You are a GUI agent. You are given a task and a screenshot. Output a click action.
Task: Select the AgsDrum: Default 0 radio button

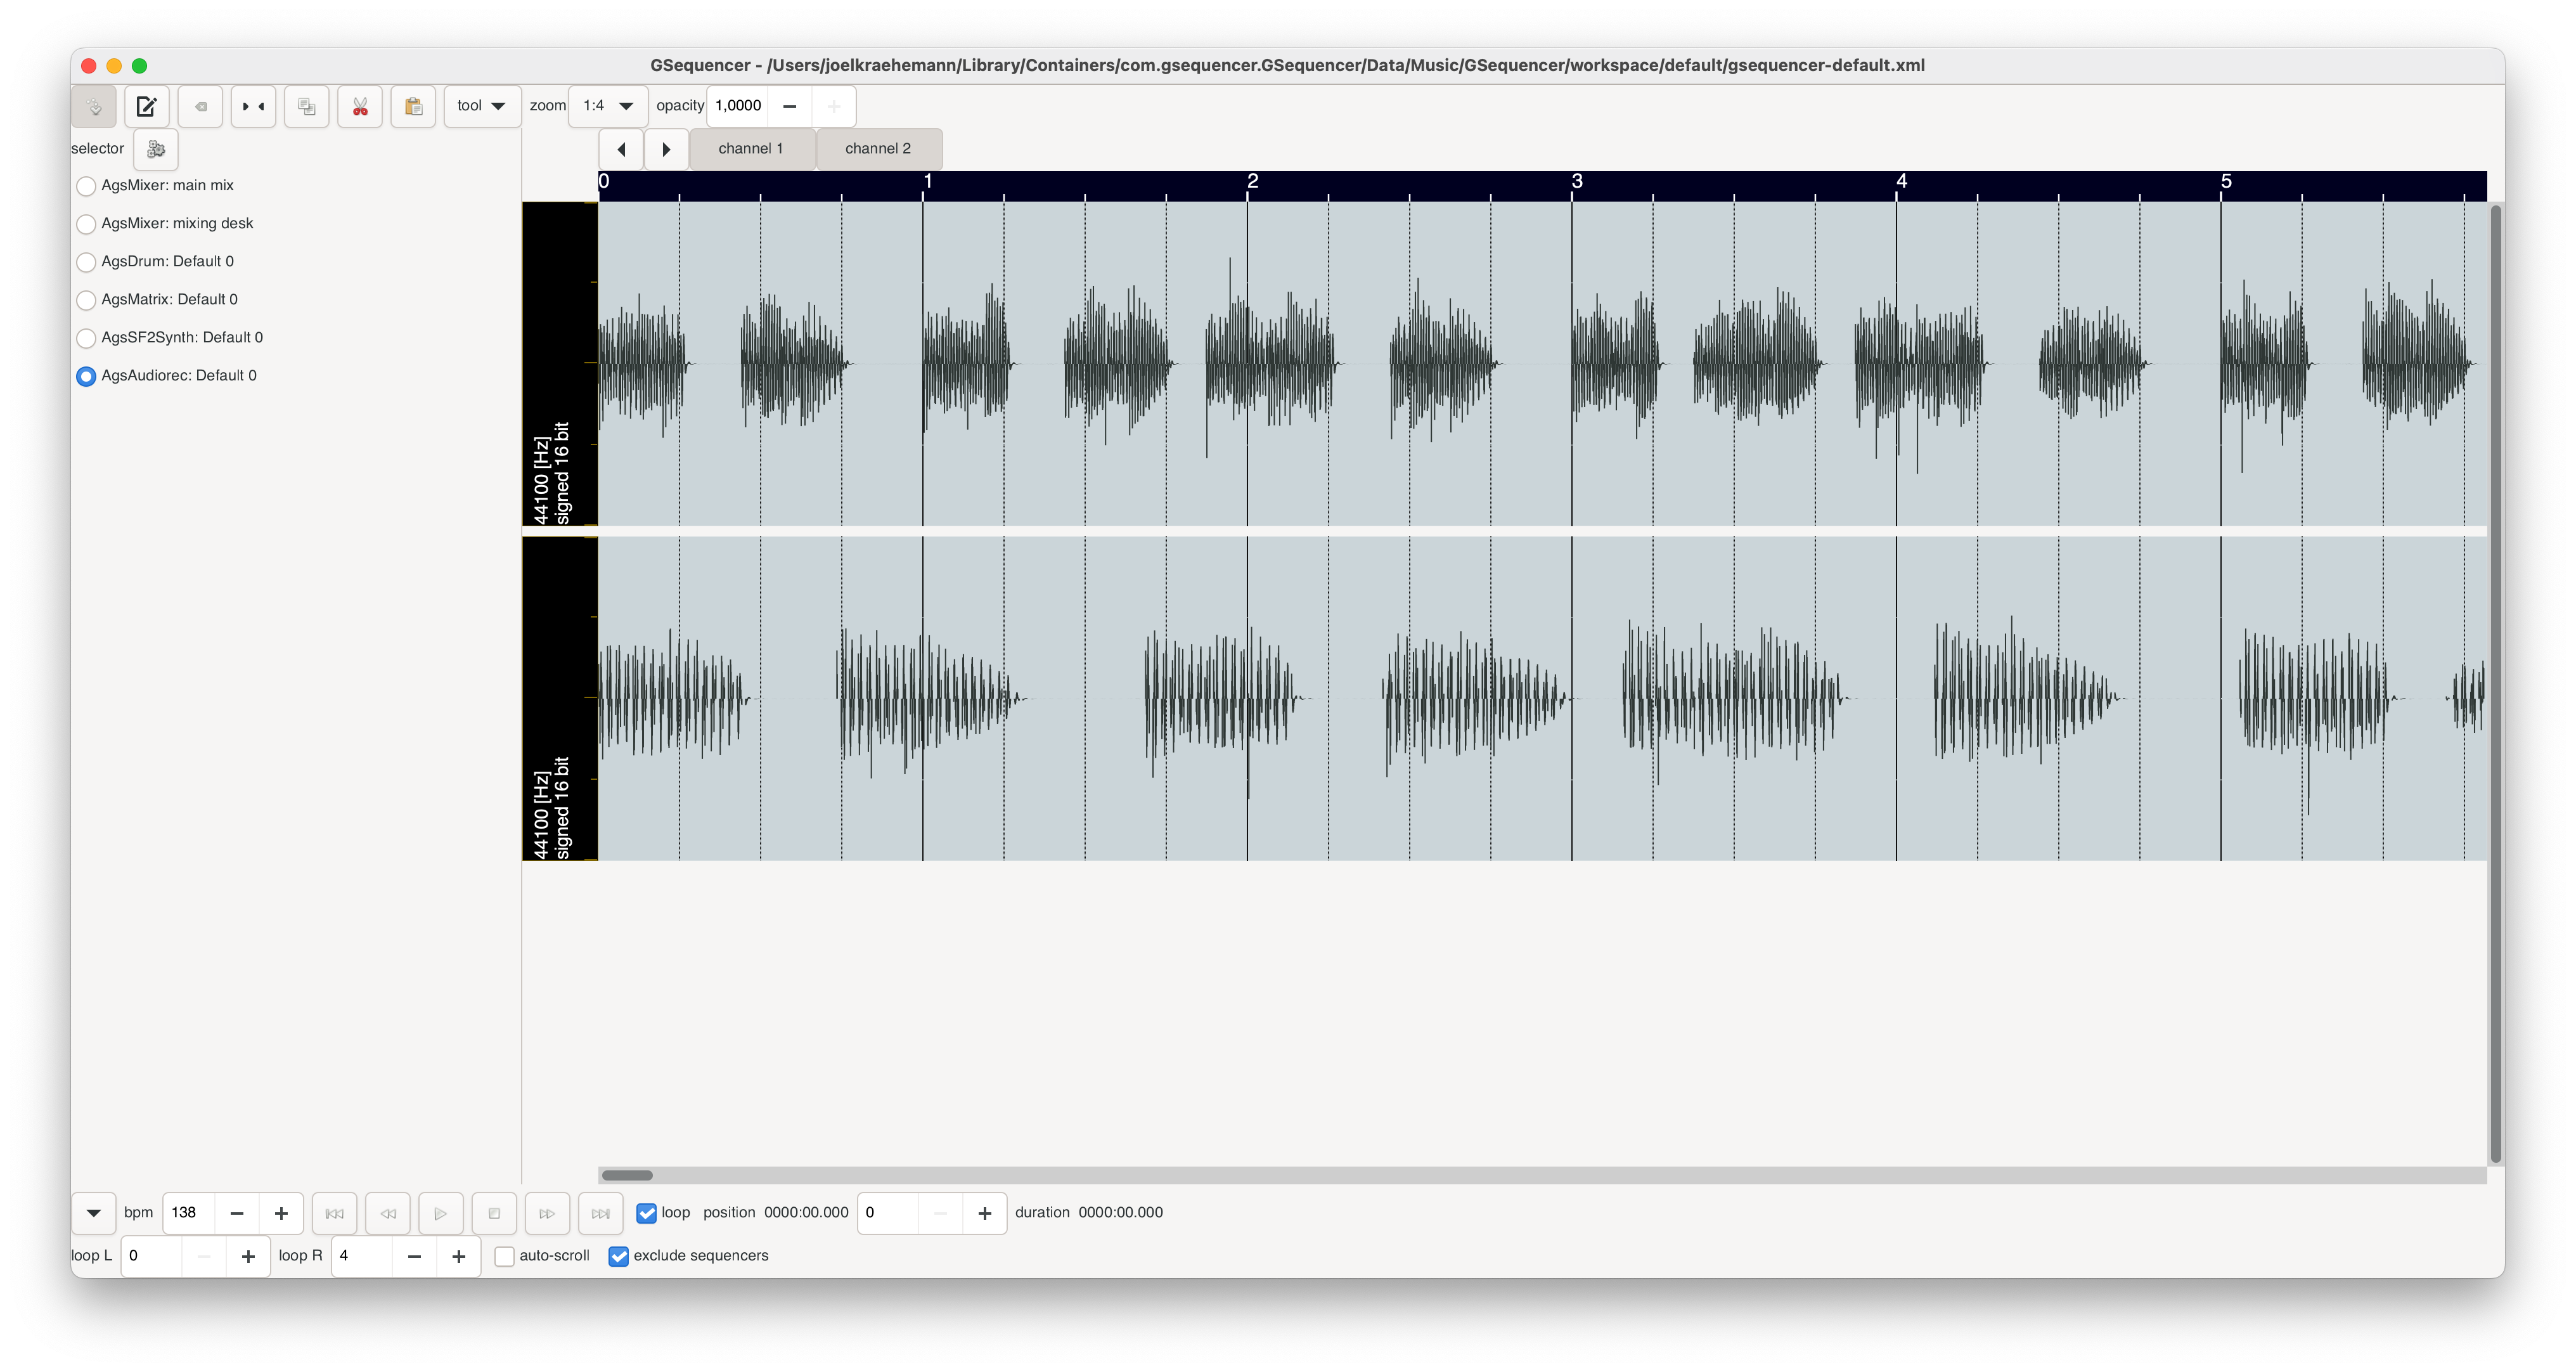click(x=86, y=262)
